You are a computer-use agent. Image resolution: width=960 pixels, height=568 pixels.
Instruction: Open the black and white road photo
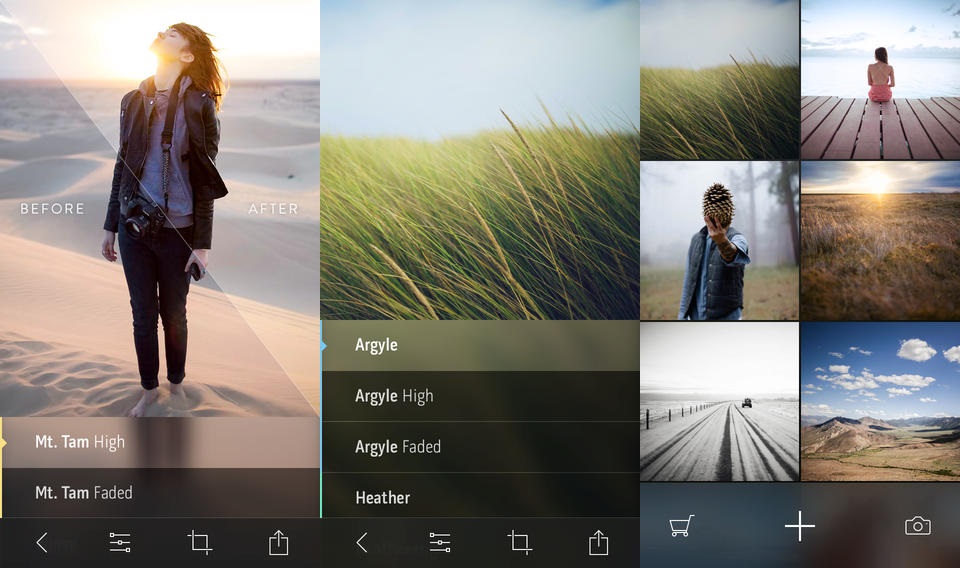(x=719, y=401)
